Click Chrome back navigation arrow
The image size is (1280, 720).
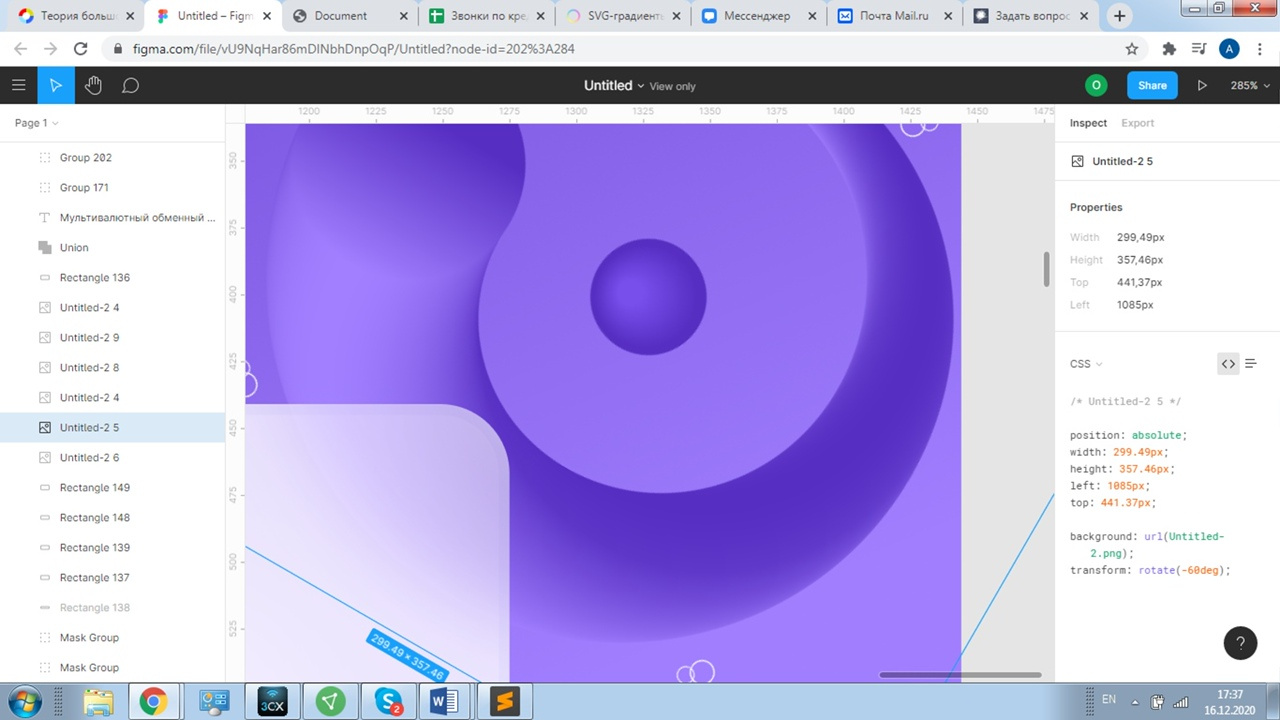[x=20, y=49]
